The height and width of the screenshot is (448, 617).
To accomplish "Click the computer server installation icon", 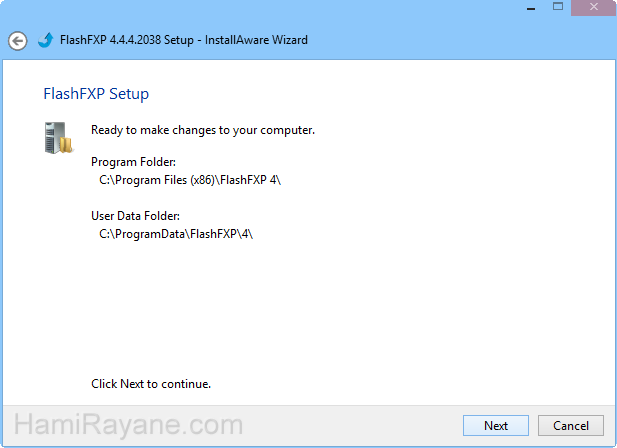I will pyautogui.click(x=59, y=138).
